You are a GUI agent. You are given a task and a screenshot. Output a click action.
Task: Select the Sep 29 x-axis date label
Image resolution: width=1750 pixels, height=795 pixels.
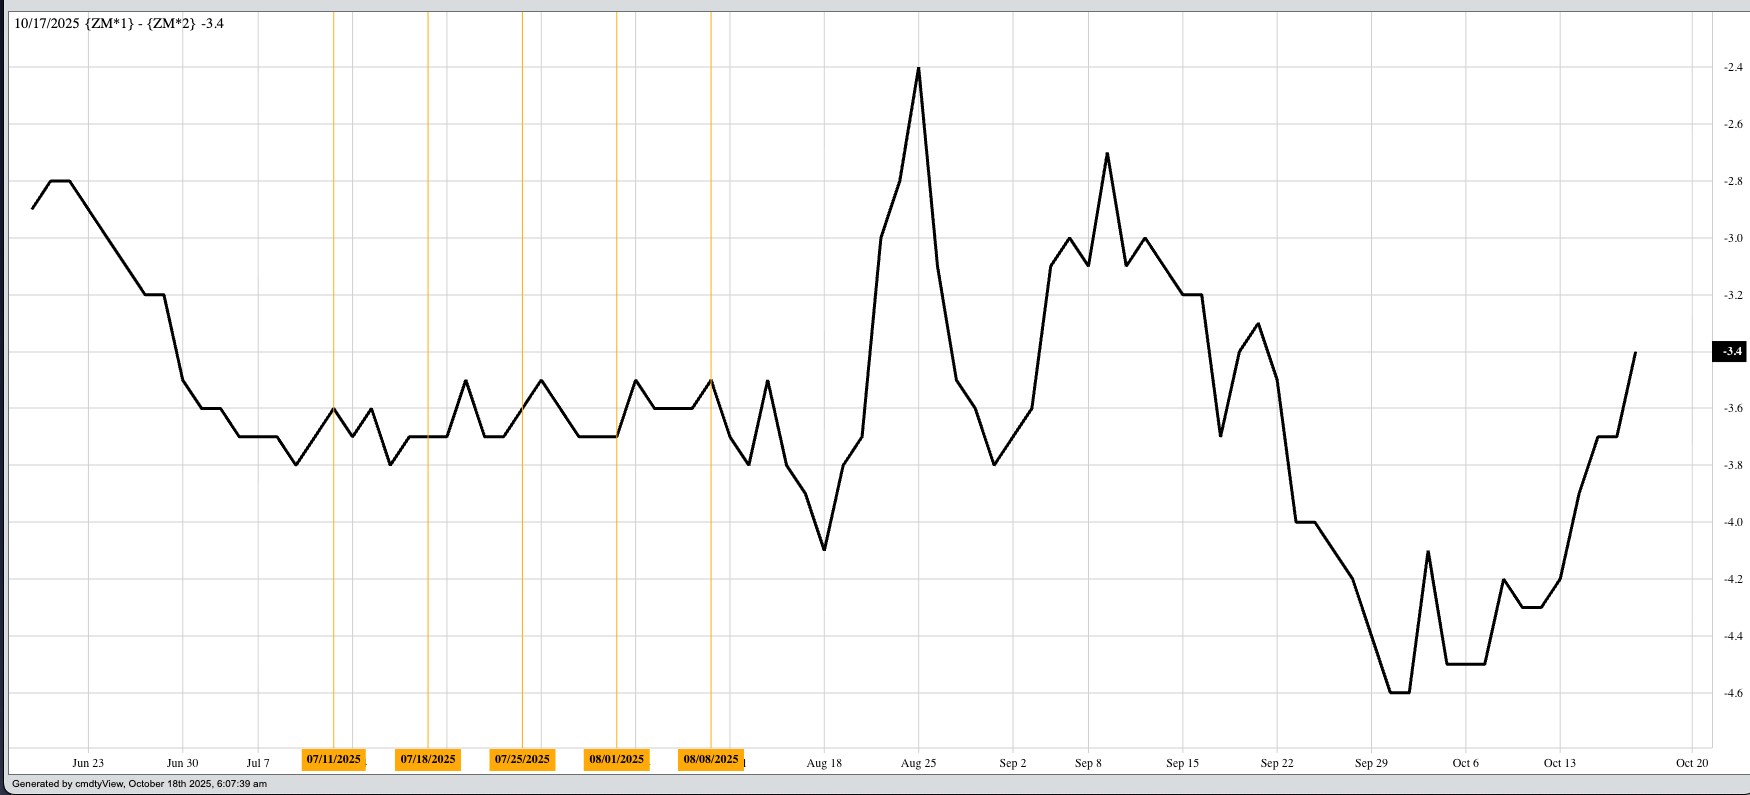point(1371,763)
